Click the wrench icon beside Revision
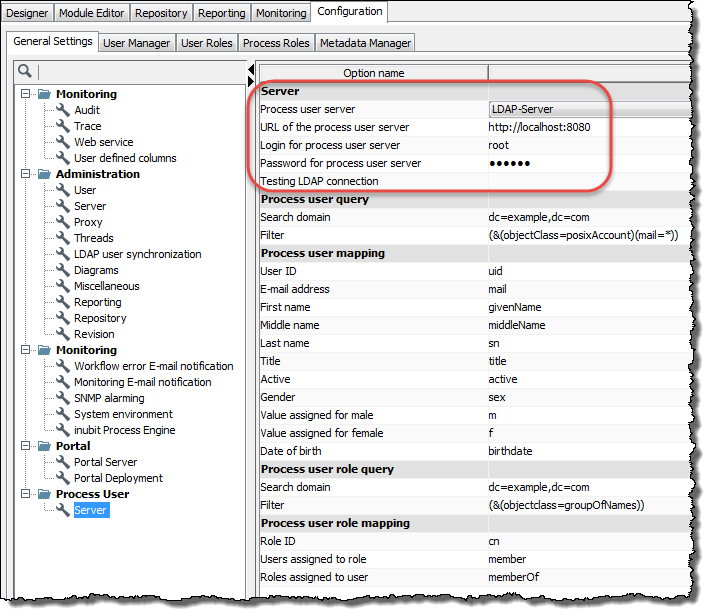This screenshot has width=711, height=616. click(x=63, y=334)
